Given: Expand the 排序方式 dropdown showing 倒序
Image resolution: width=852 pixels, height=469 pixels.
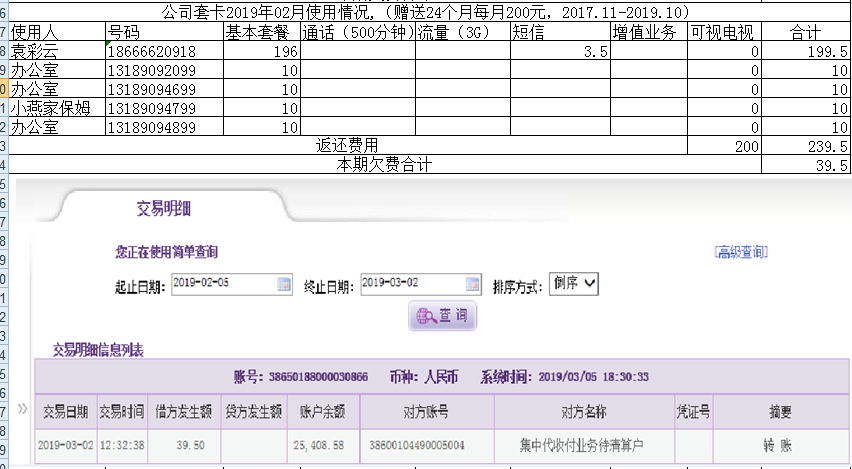Looking at the screenshot, I should coord(573,284).
